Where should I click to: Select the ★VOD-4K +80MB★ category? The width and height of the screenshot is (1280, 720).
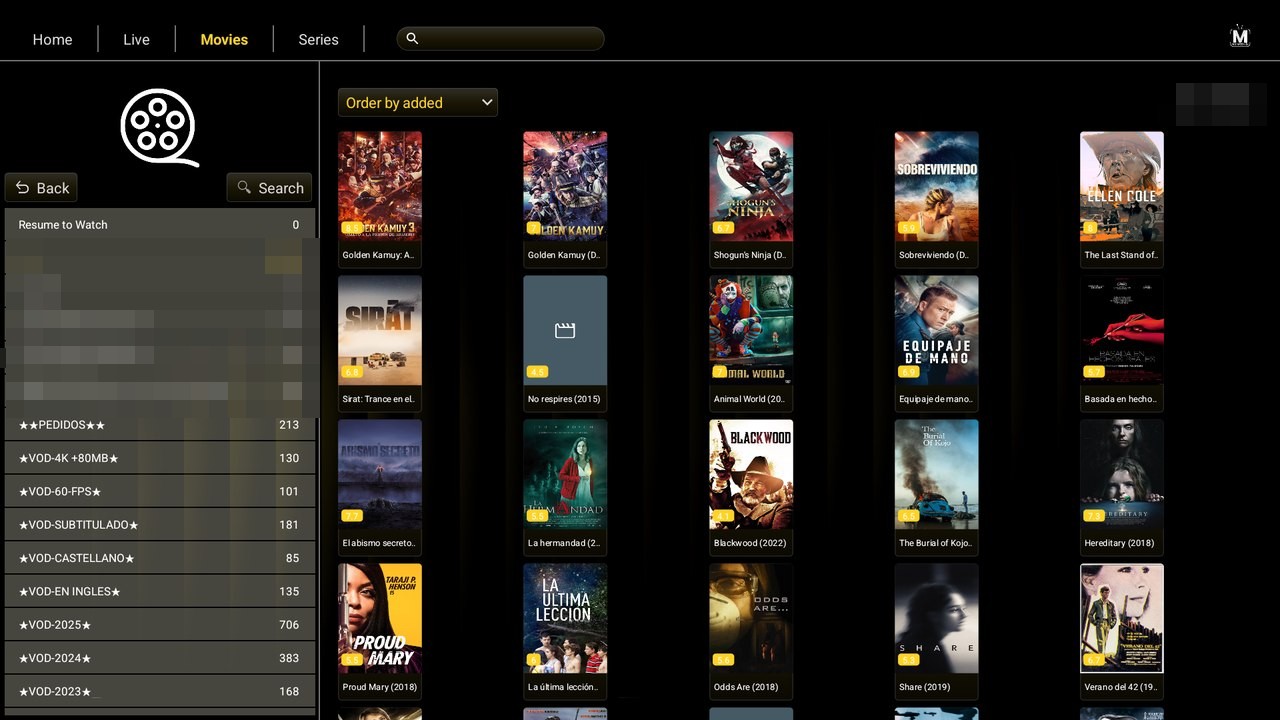pyautogui.click(x=160, y=458)
